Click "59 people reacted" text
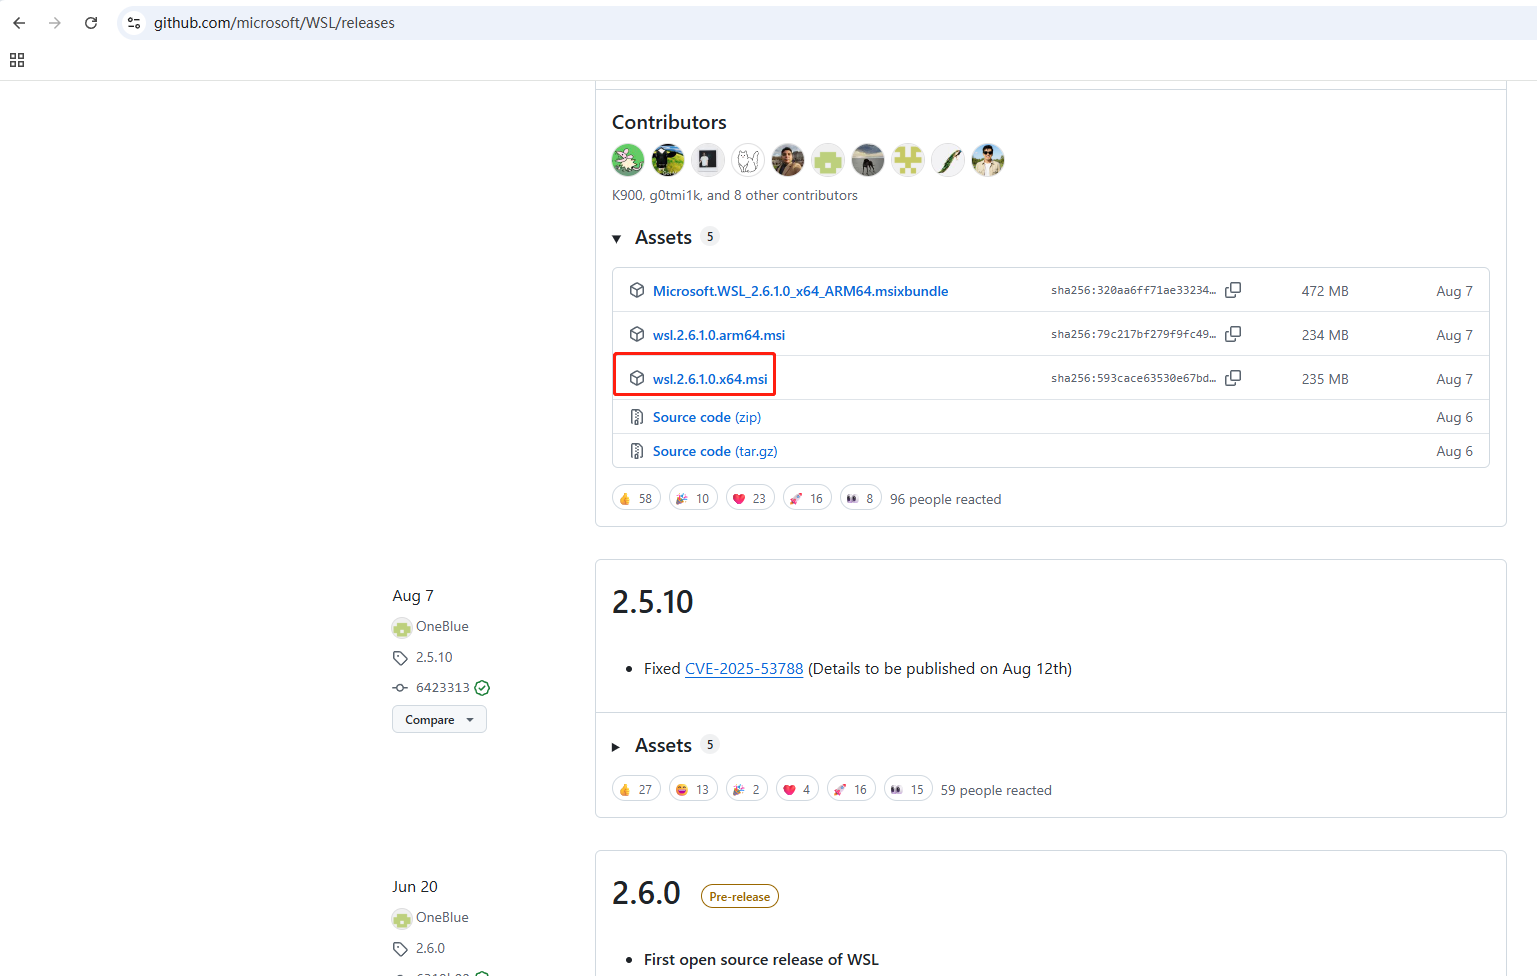1537x976 pixels. tap(996, 790)
